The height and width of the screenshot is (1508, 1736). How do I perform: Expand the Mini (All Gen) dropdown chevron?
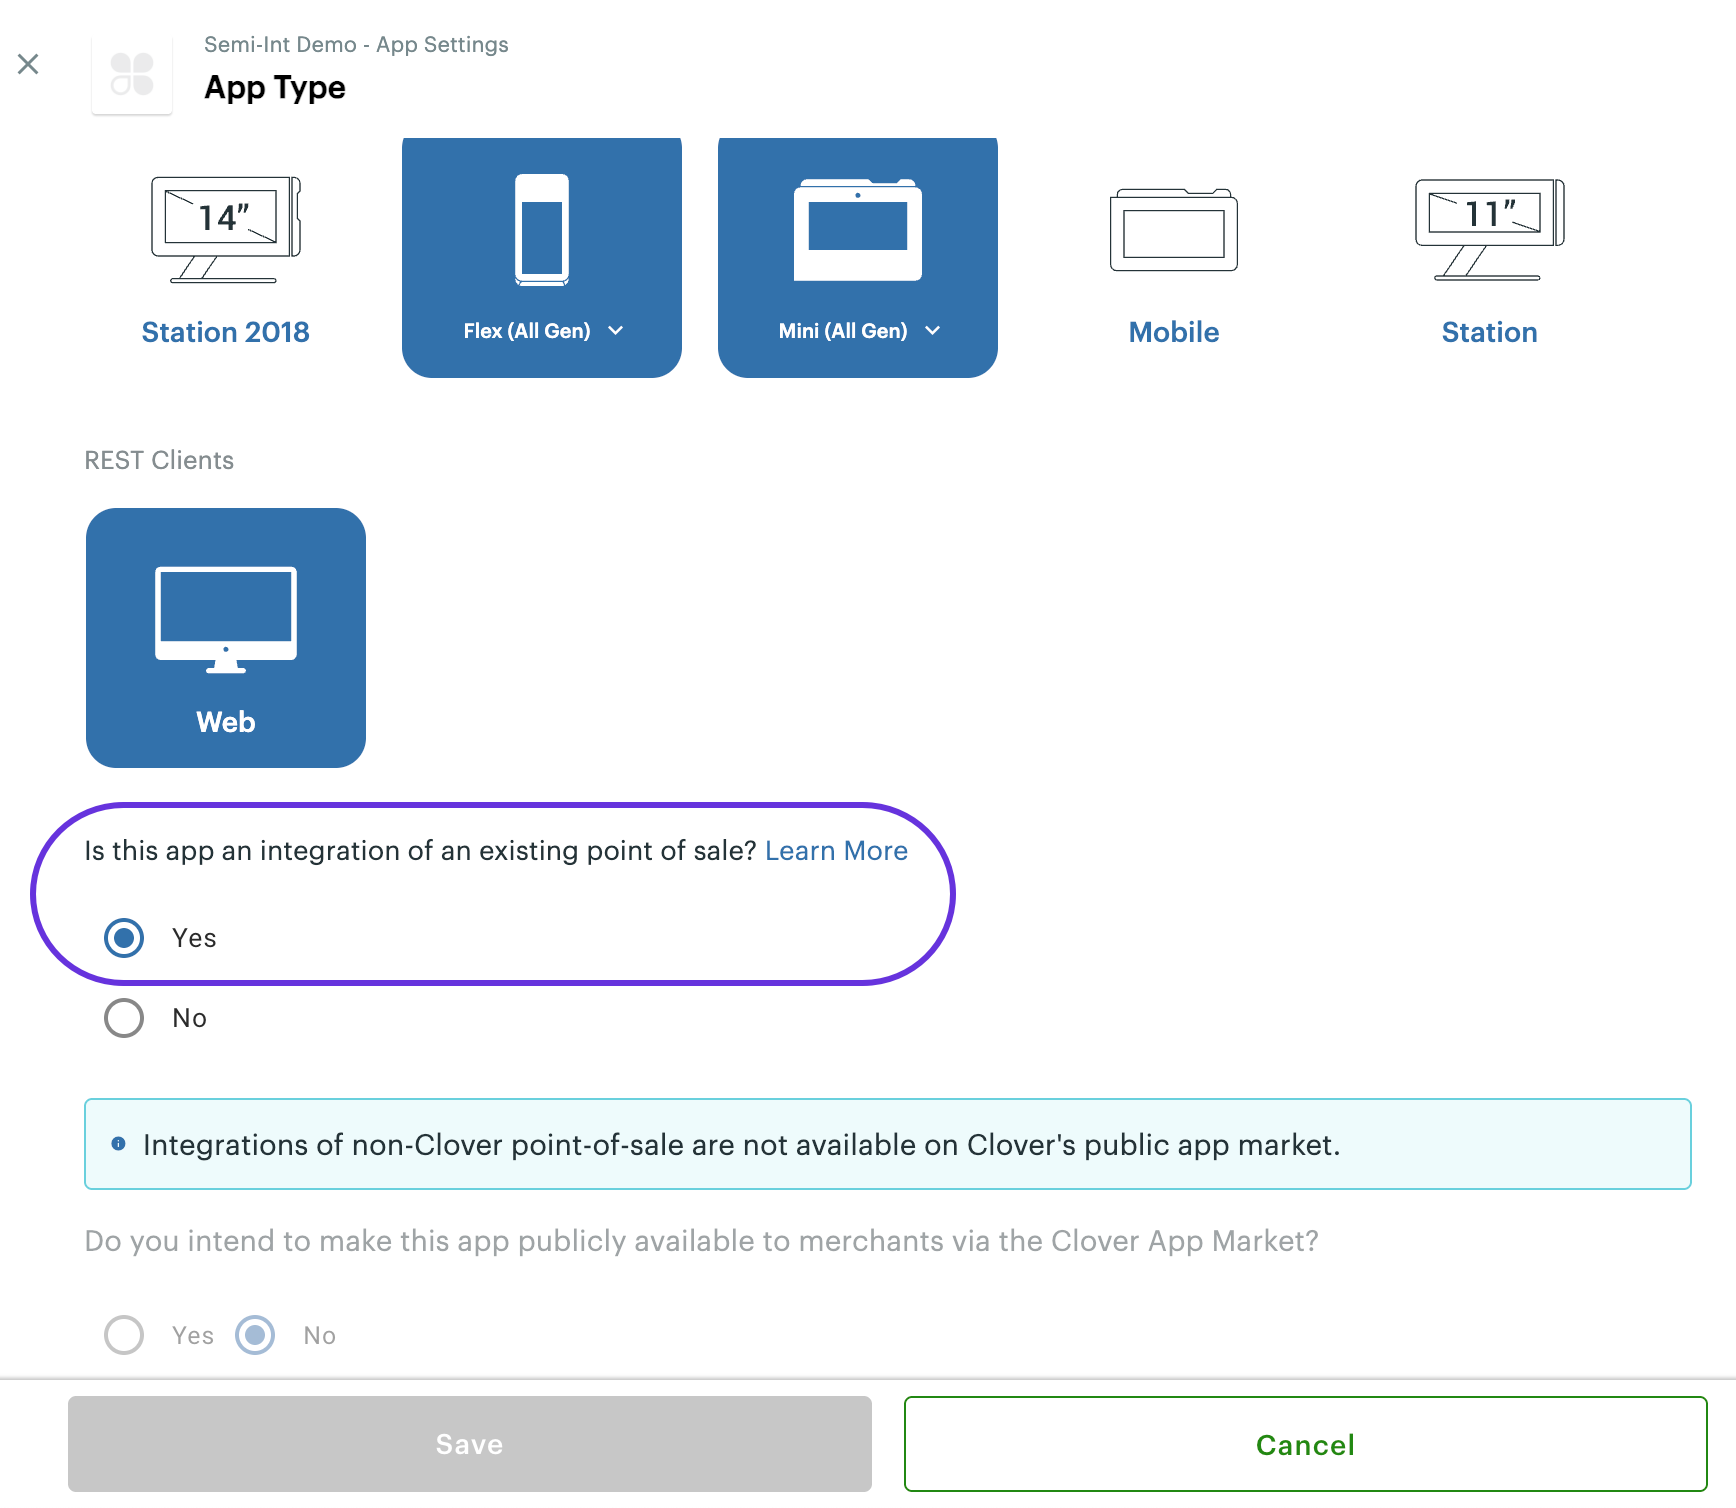[x=933, y=331]
